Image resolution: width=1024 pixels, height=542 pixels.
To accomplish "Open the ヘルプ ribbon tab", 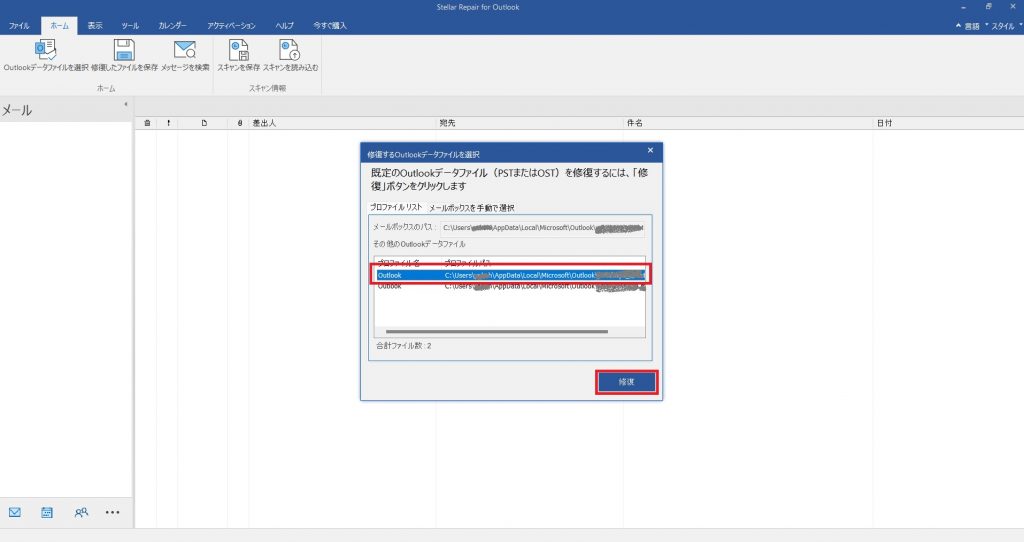I will pyautogui.click(x=284, y=25).
